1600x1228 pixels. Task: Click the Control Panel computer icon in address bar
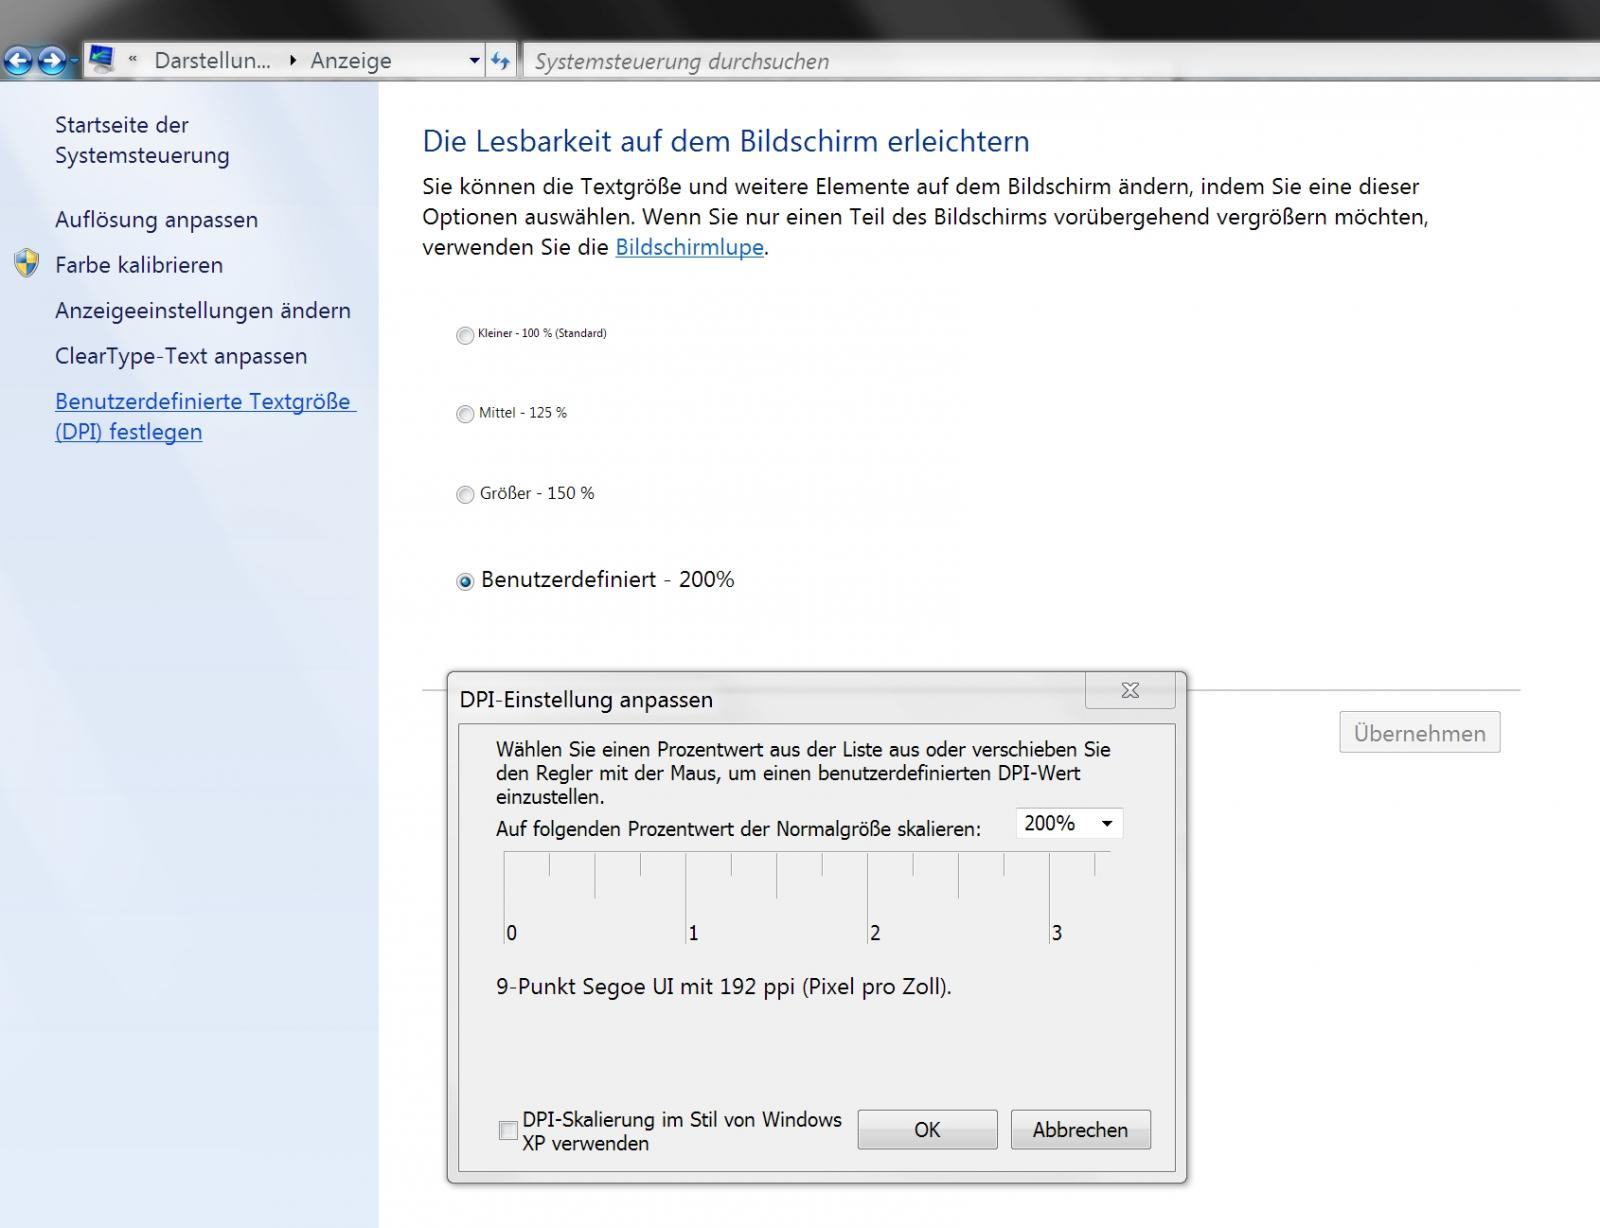point(101,59)
